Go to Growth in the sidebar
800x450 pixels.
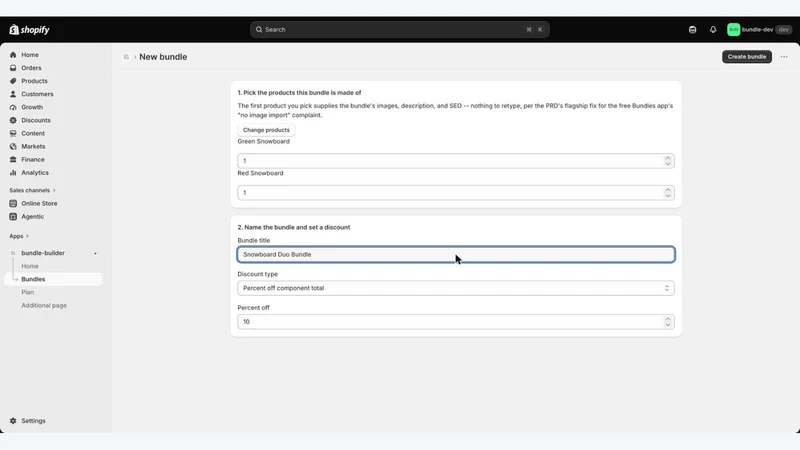tap(32, 107)
